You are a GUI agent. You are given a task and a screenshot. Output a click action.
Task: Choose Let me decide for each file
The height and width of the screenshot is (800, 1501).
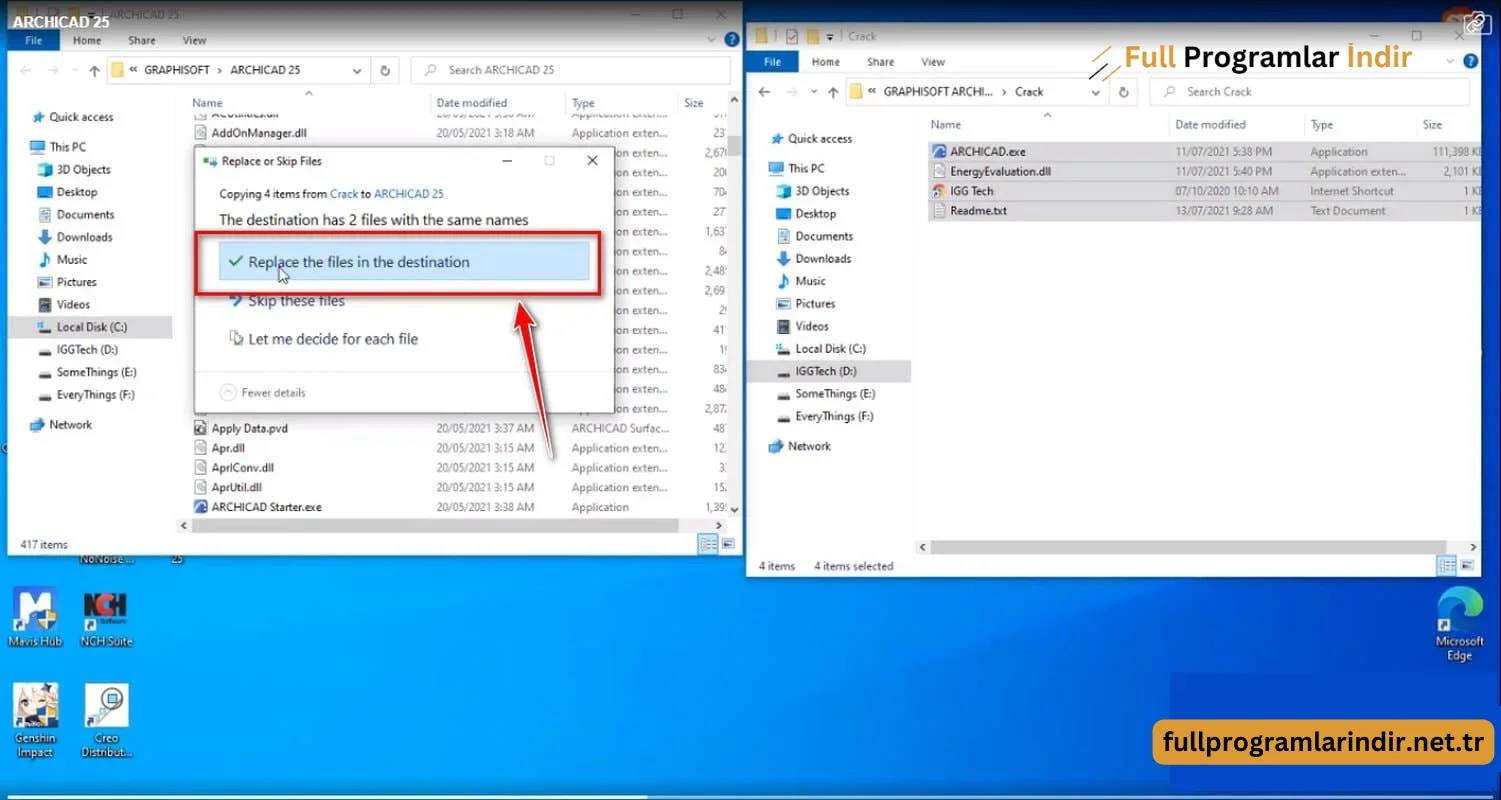click(332, 339)
